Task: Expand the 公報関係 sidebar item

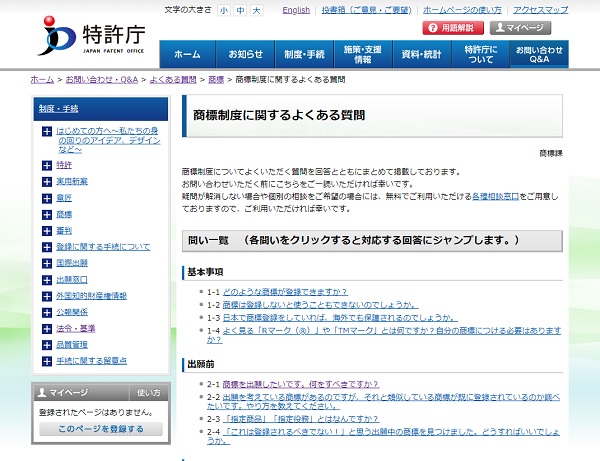Action: coord(47,313)
